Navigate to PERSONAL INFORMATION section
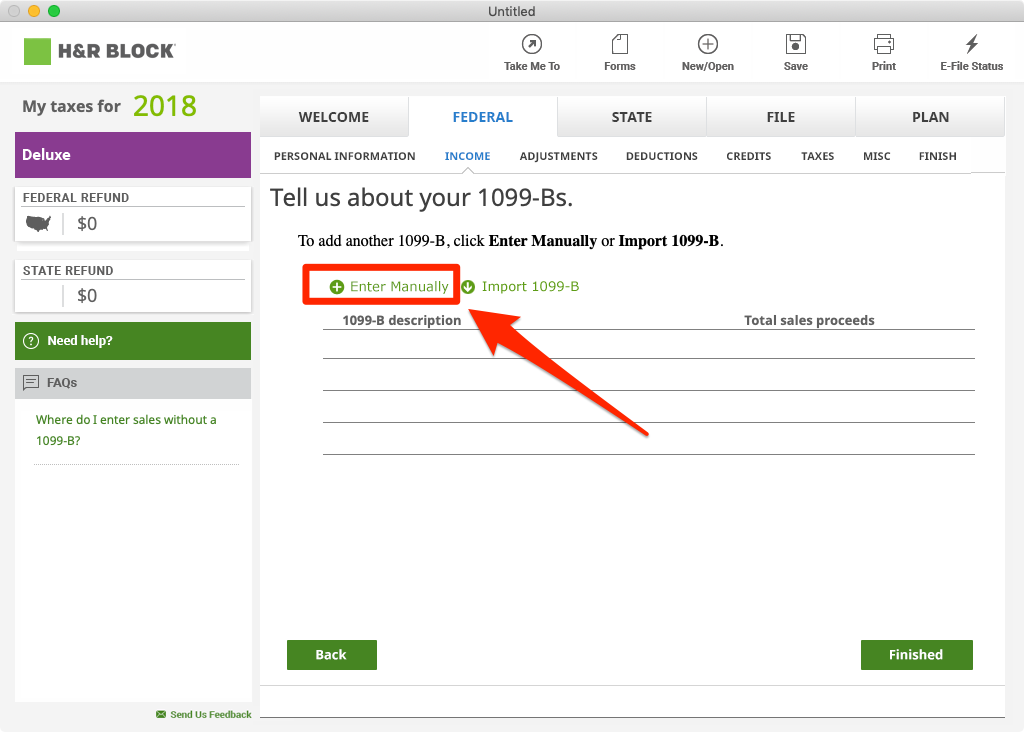 pyautogui.click(x=344, y=156)
